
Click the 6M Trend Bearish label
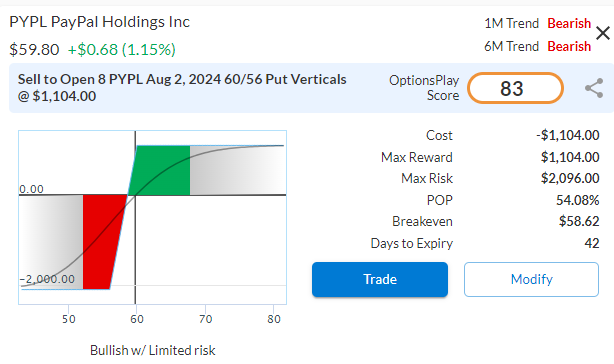pyautogui.click(x=569, y=46)
